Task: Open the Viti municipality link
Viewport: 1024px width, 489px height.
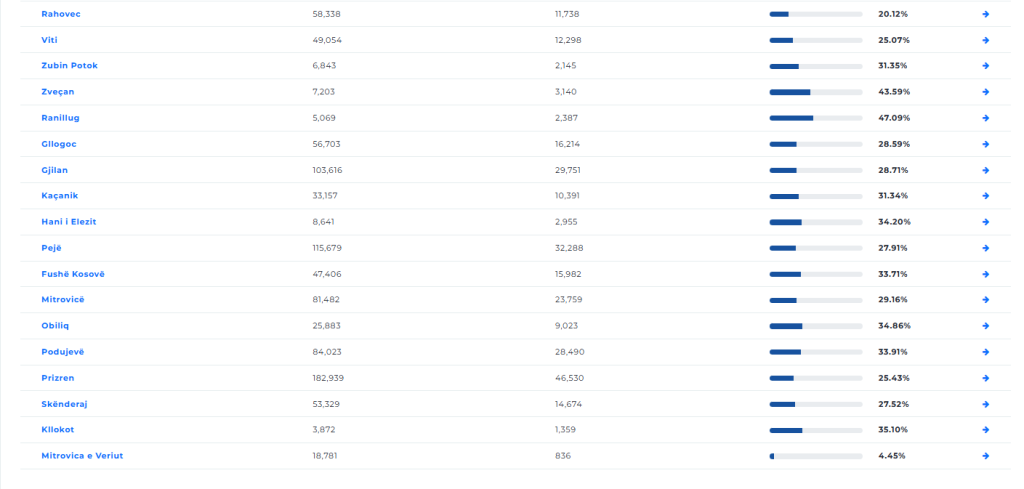Action: (49, 40)
